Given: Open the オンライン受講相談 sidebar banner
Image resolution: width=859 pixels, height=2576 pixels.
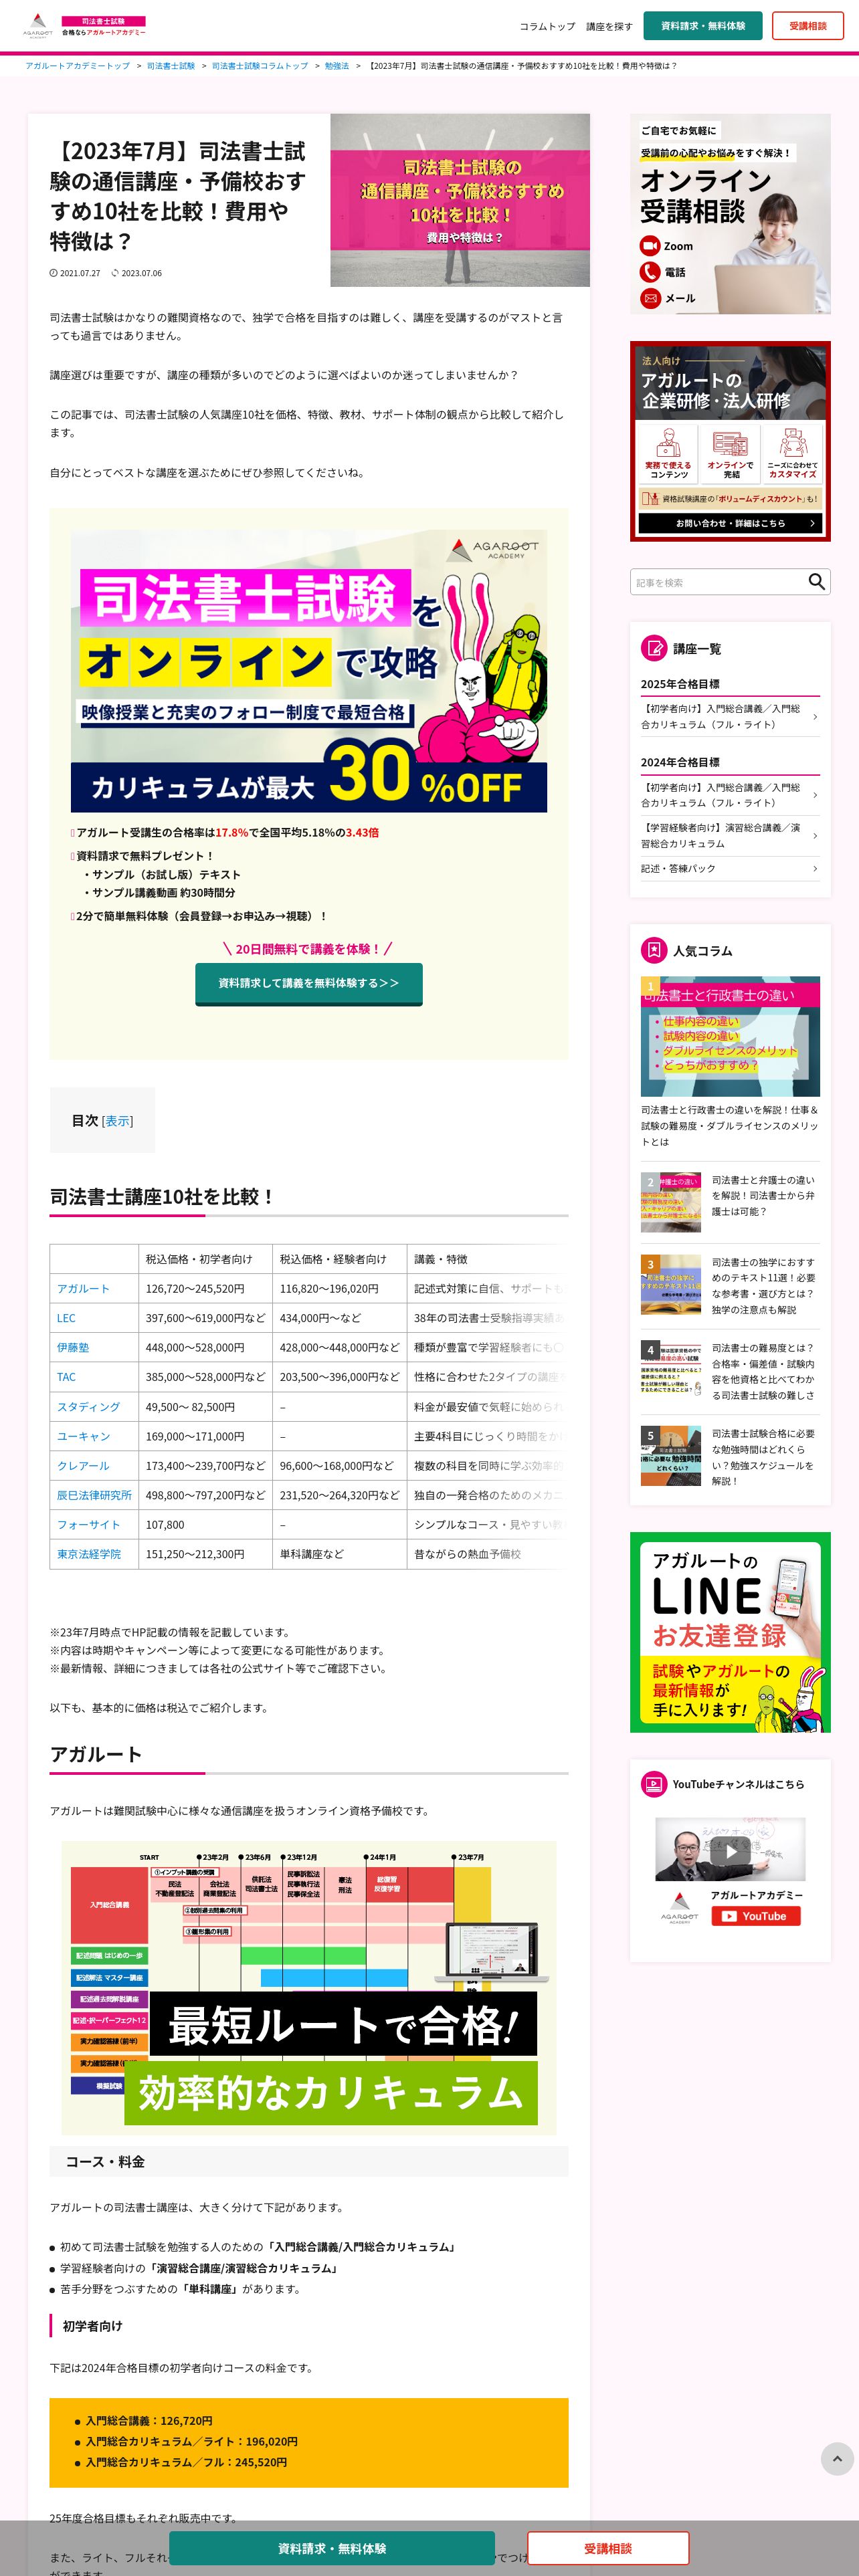Looking at the screenshot, I should (730, 214).
